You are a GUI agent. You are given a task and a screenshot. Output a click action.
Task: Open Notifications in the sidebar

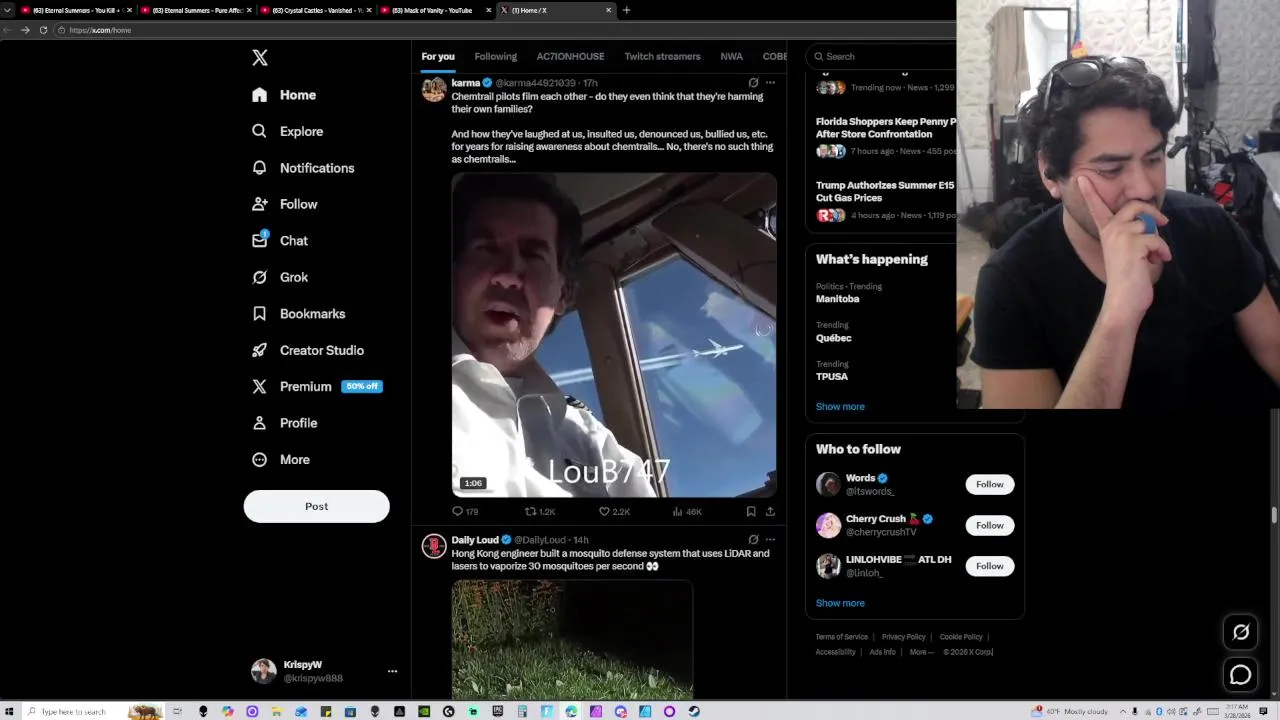(303, 168)
